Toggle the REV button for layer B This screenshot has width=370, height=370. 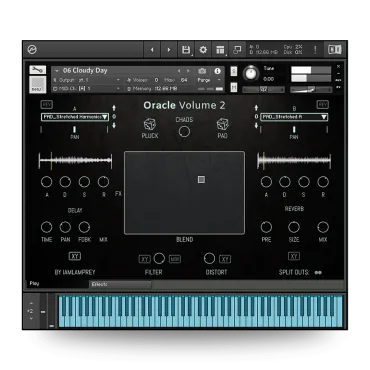pos(322,105)
